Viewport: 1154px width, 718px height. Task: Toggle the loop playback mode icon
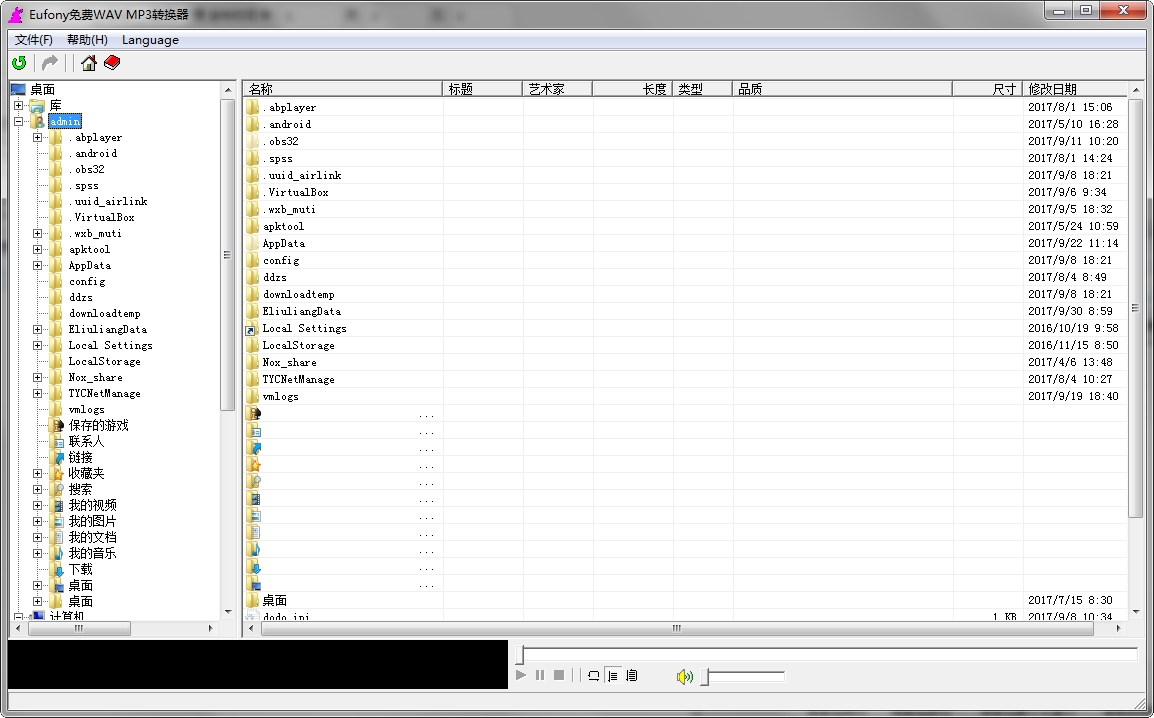pos(592,675)
